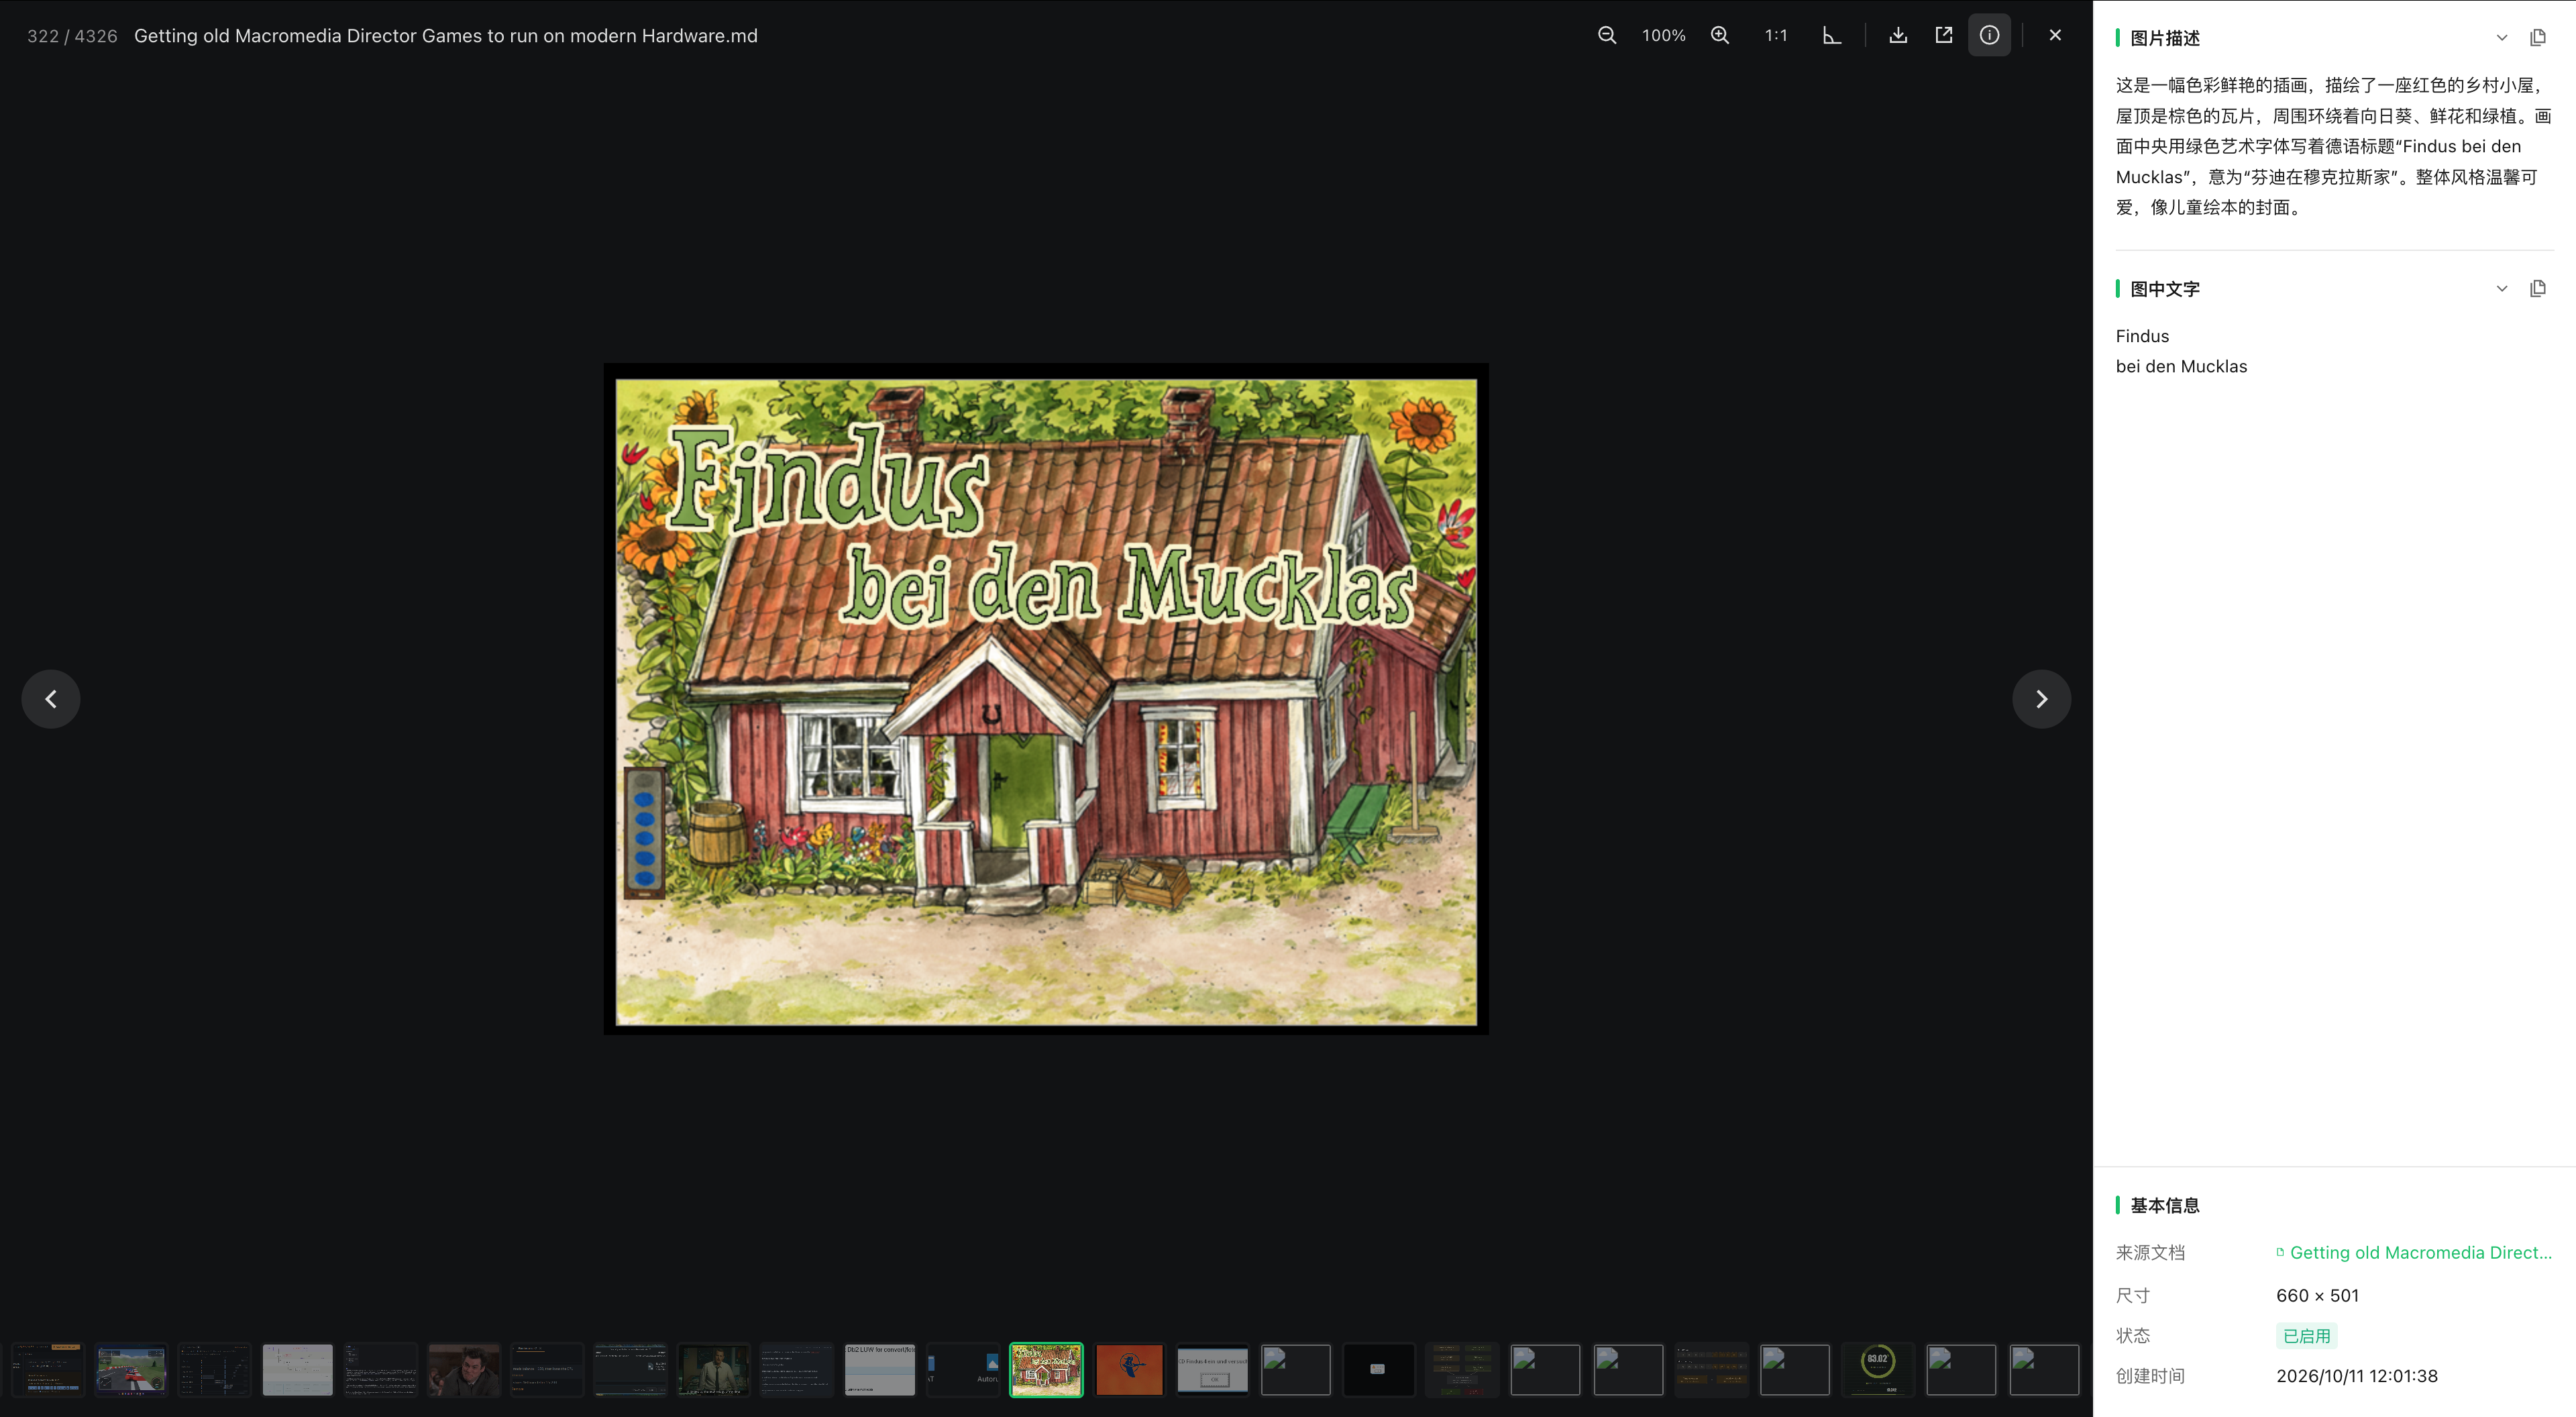Select the orange bird thumbnail
This screenshot has height=1417, width=2576.
click(x=1130, y=1370)
